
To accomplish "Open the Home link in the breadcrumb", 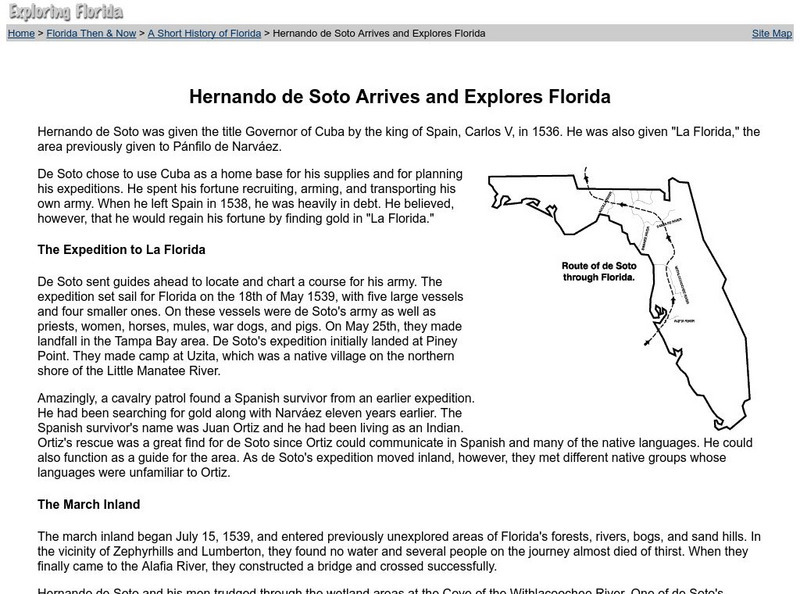I will click(20, 32).
